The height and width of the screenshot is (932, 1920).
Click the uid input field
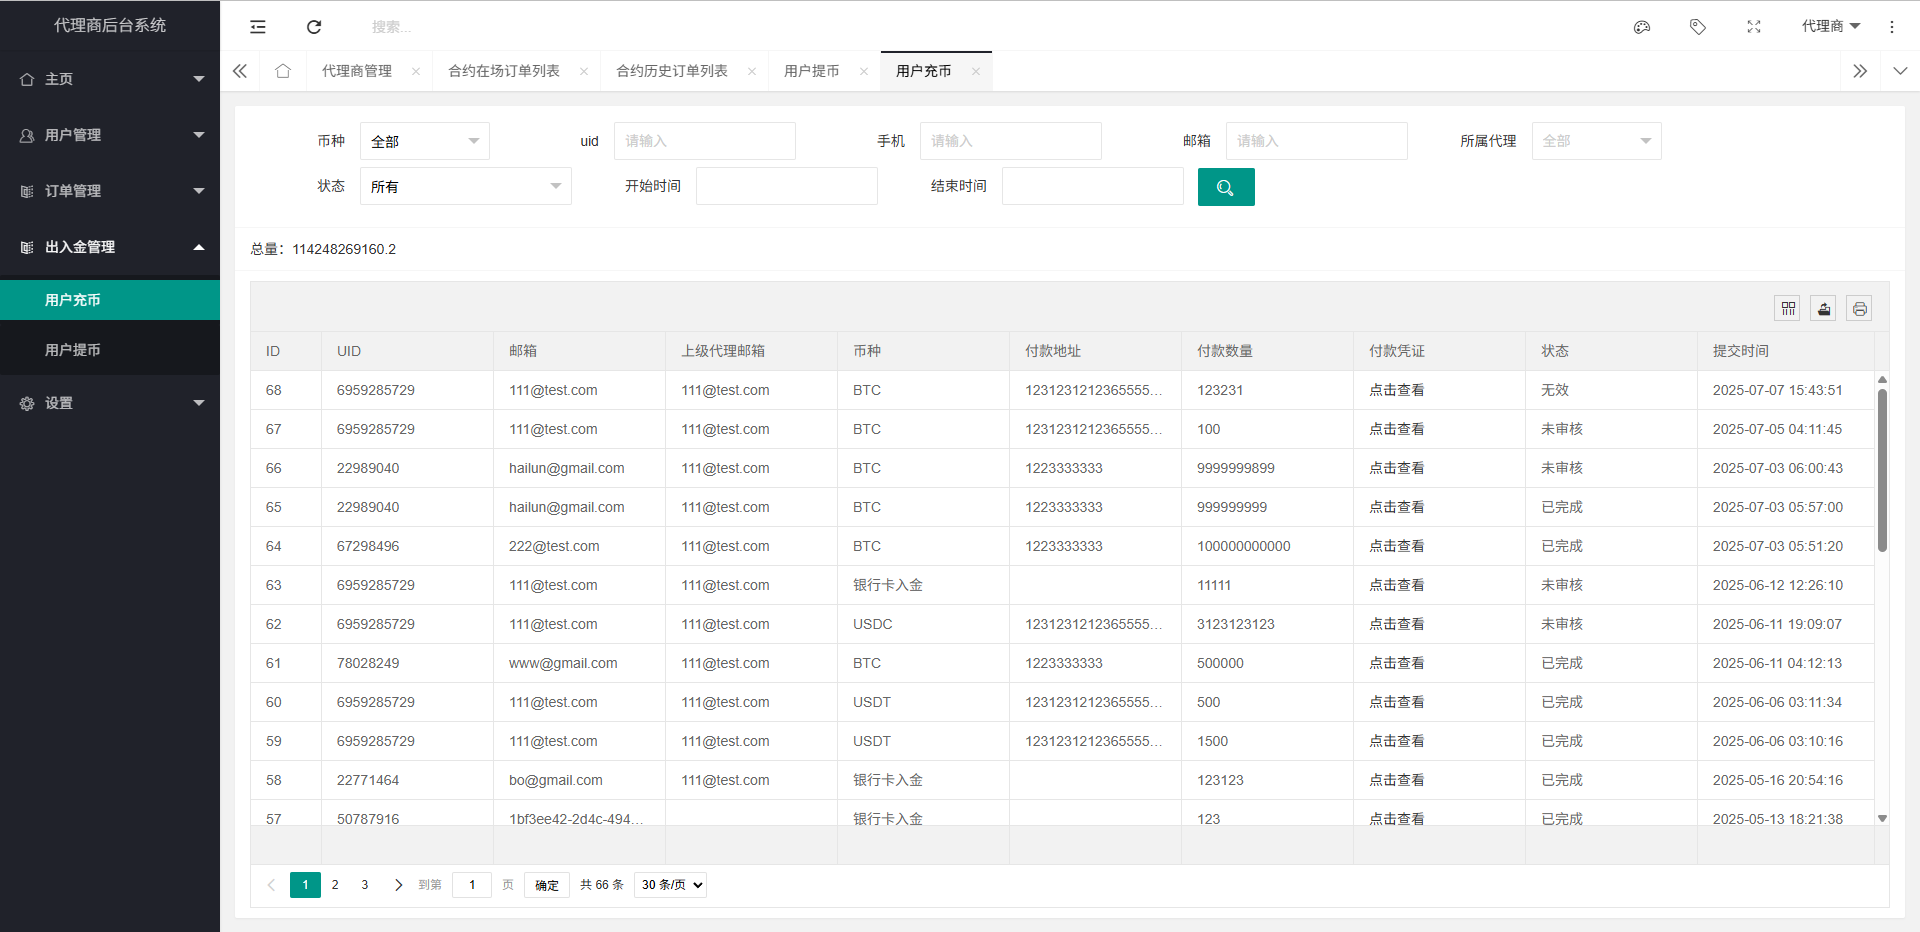coord(704,142)
